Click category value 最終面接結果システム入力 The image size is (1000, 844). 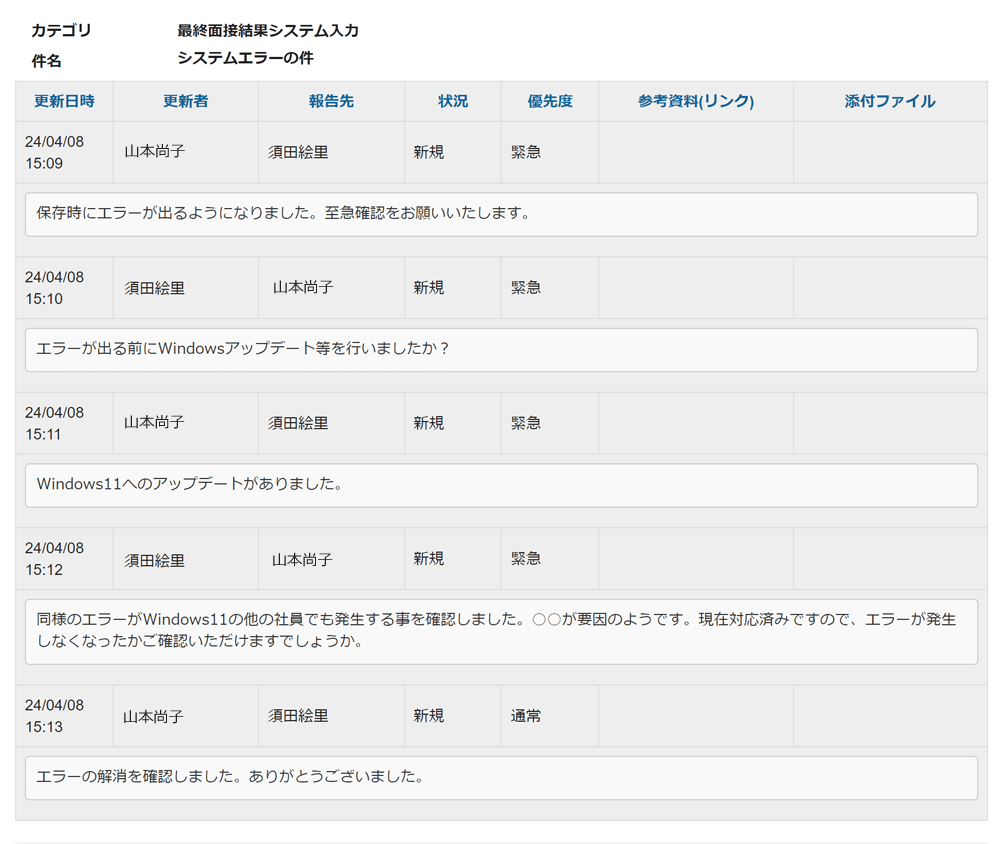point(268,31)
